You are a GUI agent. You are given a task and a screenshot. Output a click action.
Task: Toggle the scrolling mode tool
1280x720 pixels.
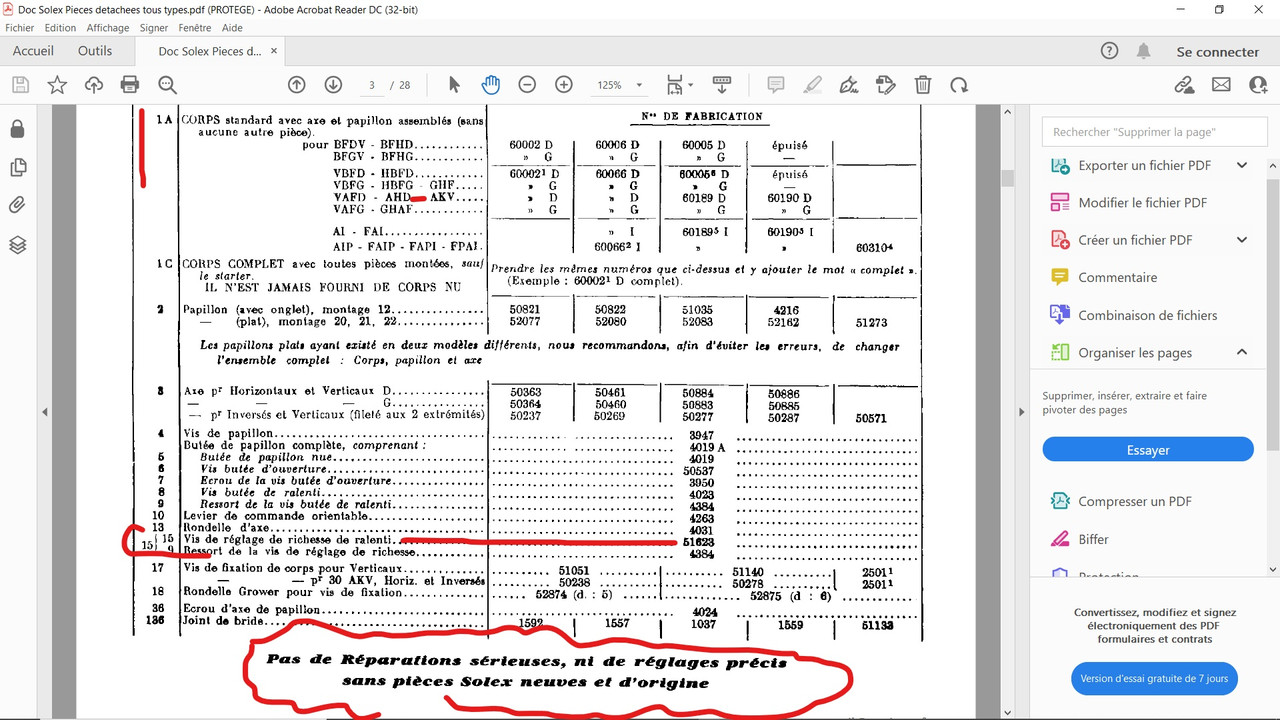[721, 85]
